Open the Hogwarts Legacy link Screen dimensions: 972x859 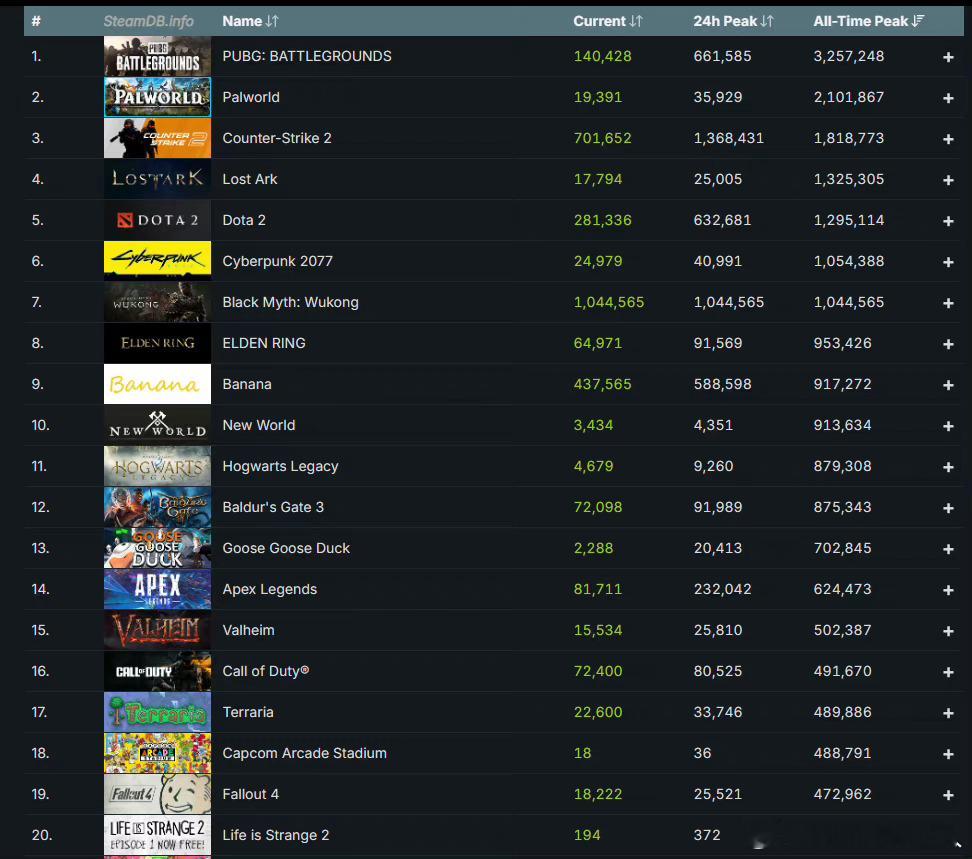pos(280,466)
